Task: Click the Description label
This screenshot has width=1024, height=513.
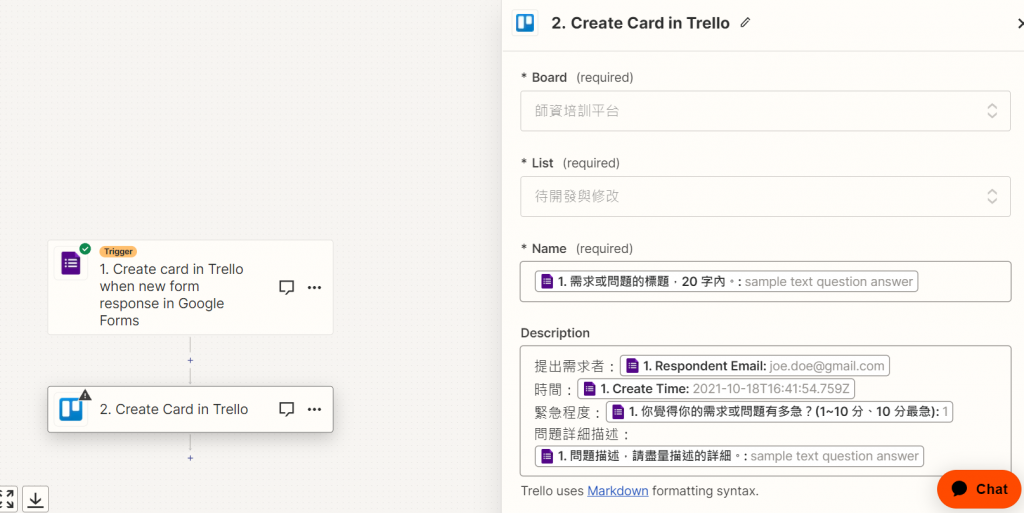Action: (555, 333)
